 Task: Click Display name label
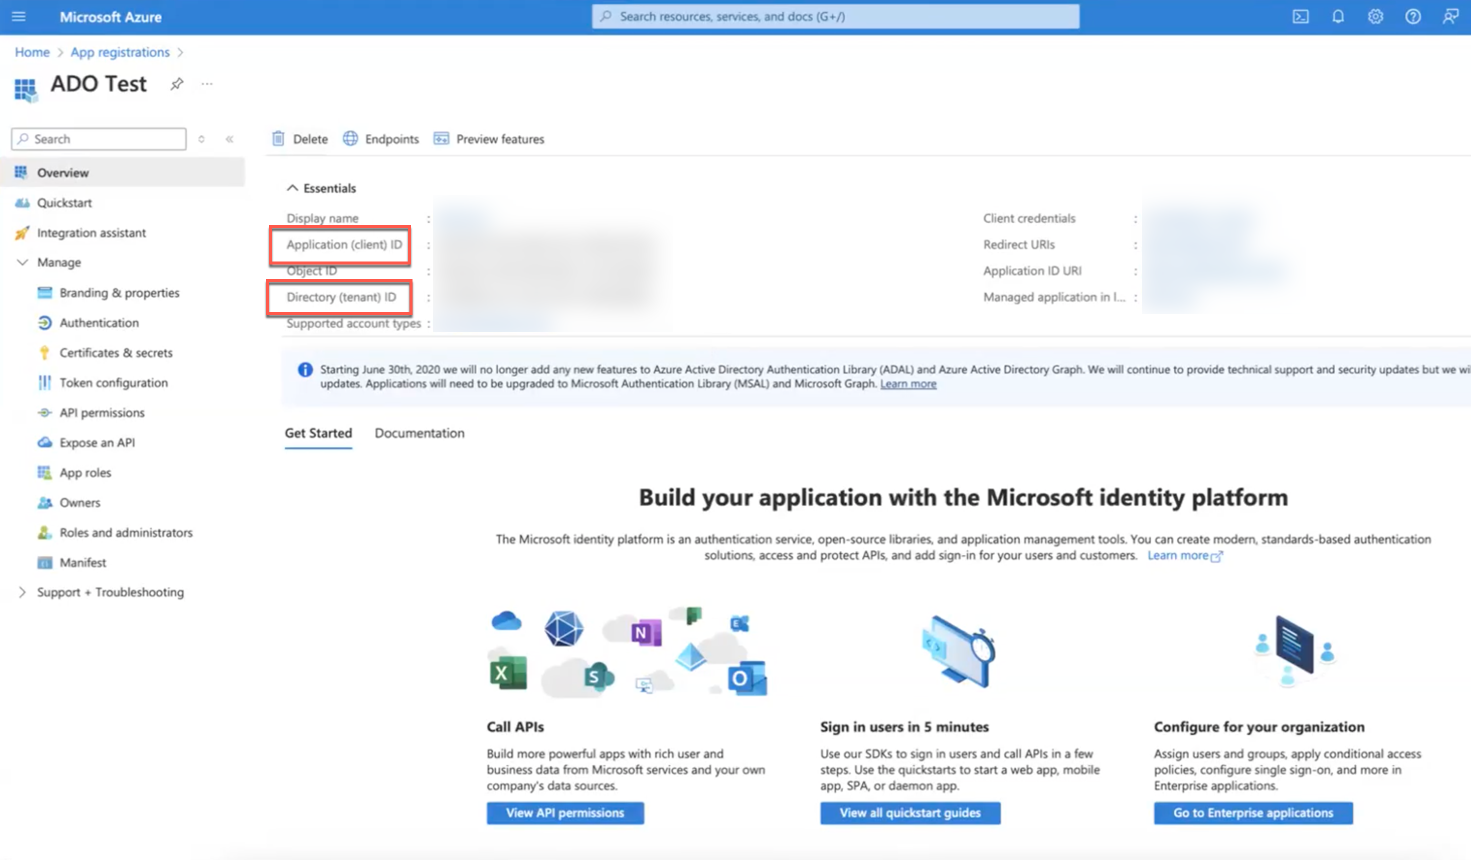pyautogui.click(x=322, y=218)
